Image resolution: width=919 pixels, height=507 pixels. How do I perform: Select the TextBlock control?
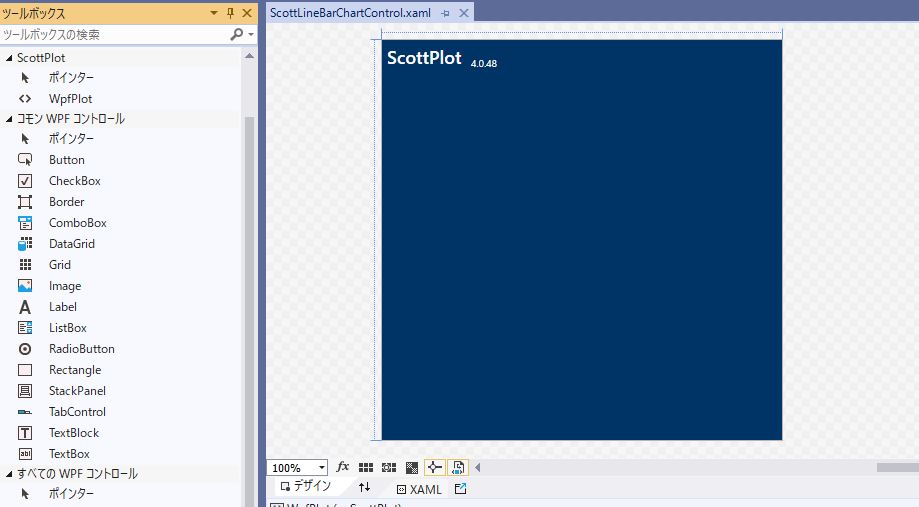point(73,433)
